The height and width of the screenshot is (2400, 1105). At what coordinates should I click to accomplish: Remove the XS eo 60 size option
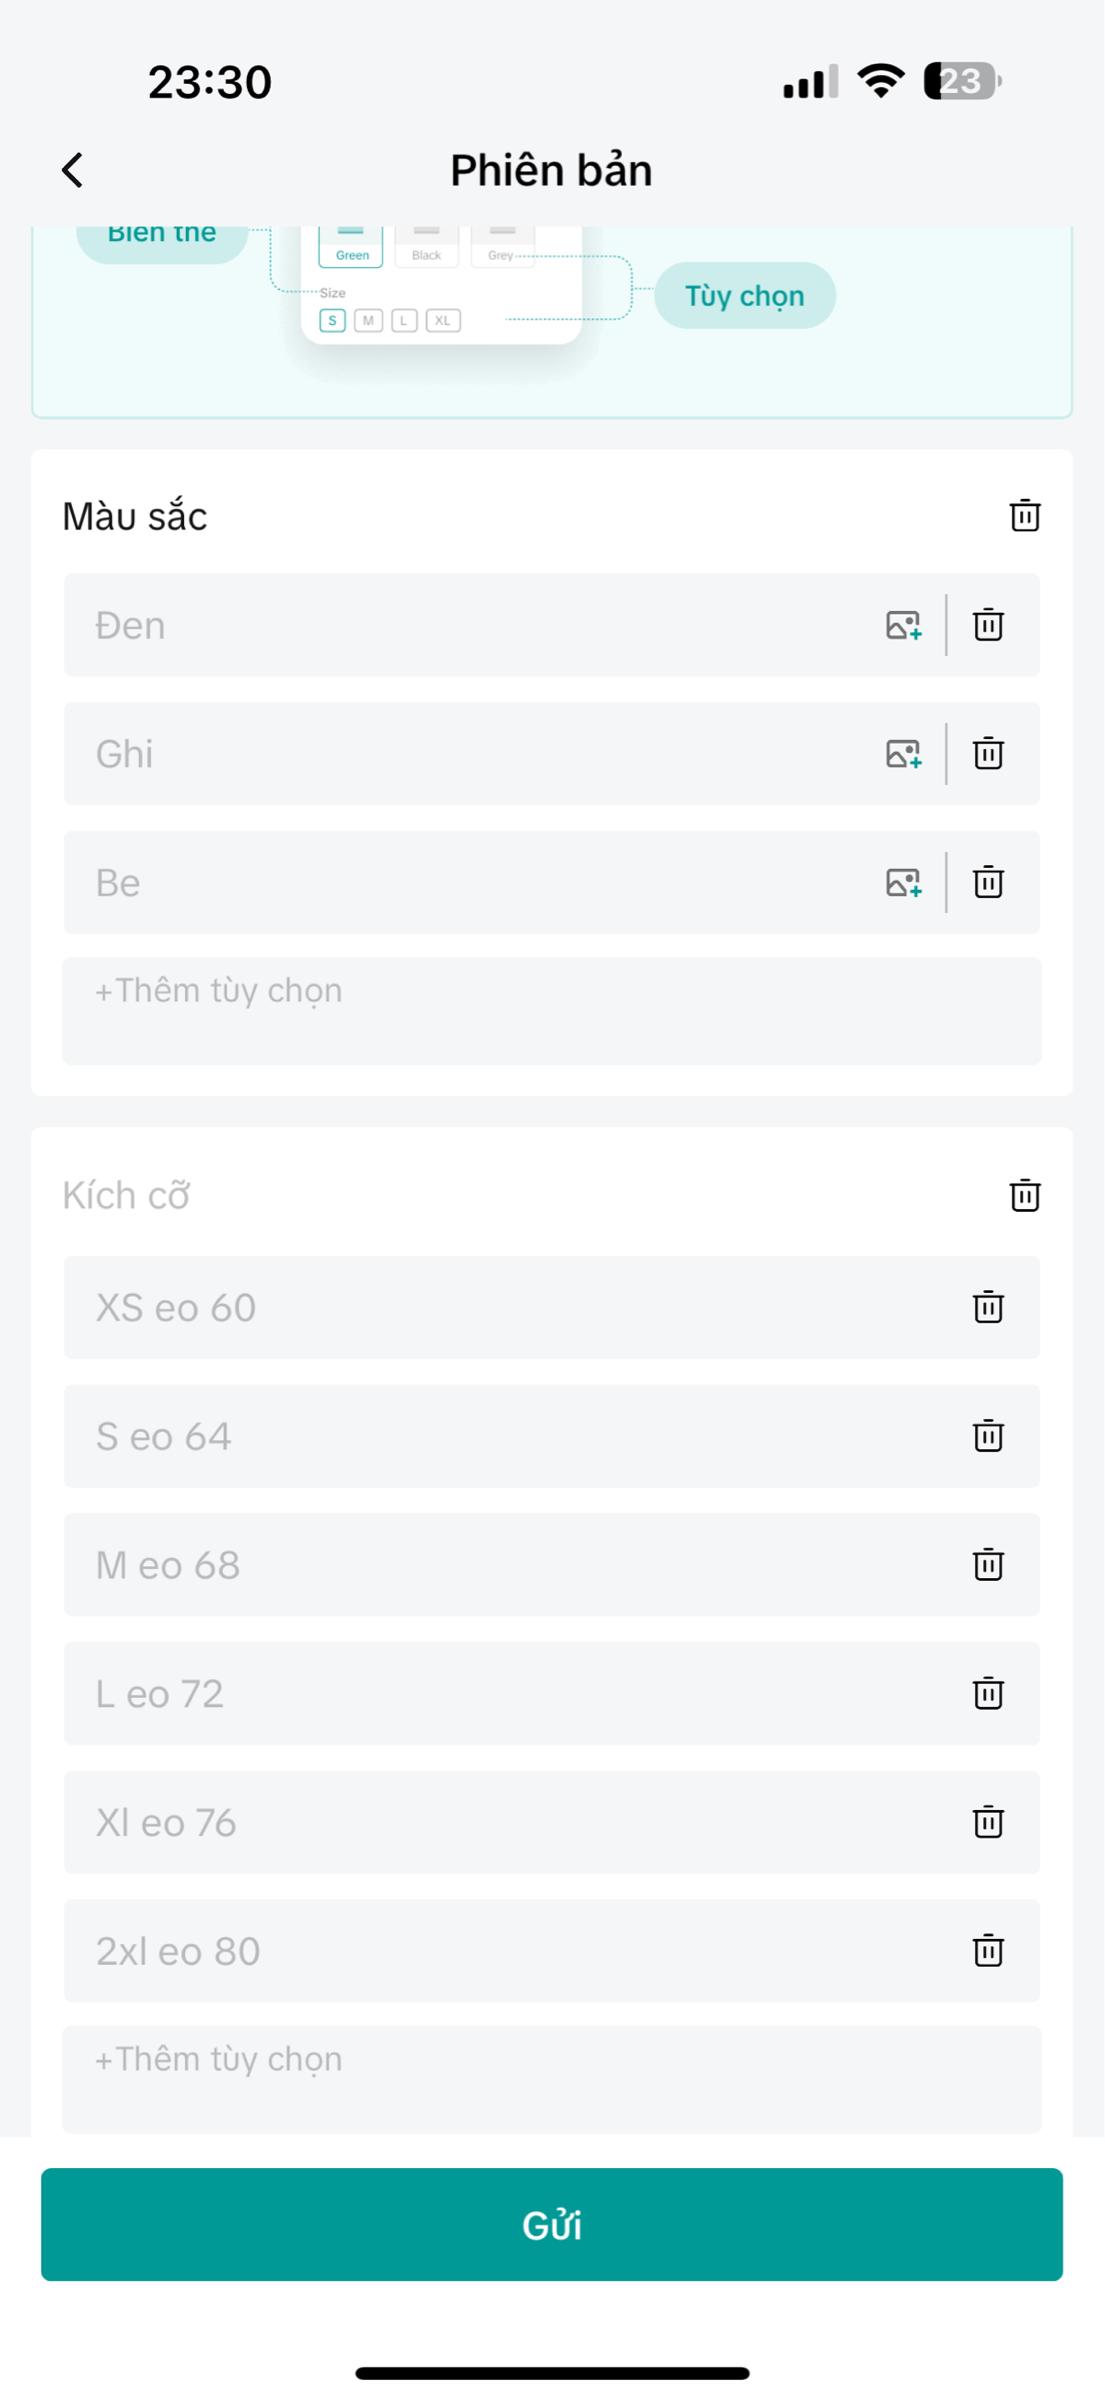click(988, 1307)
